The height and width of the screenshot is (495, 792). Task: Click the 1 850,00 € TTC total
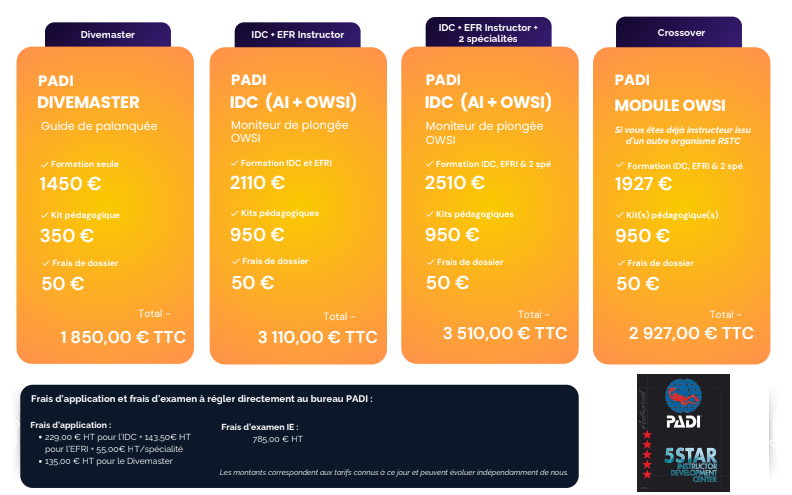point(123,337)
